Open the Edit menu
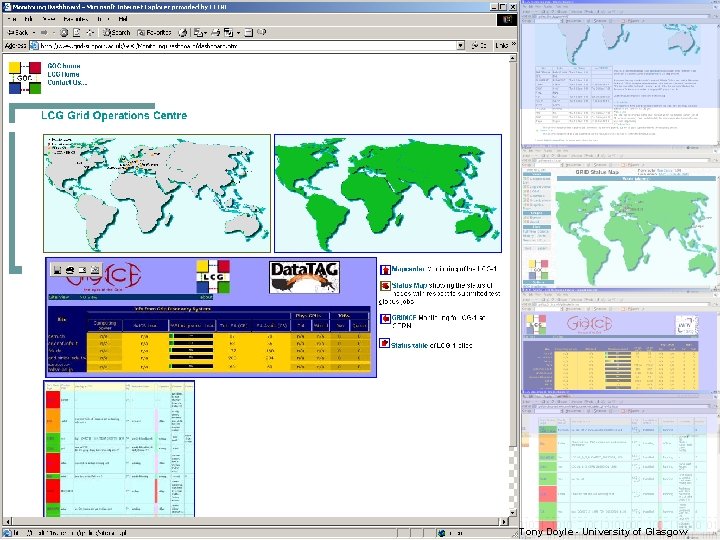 coord(28,19)
